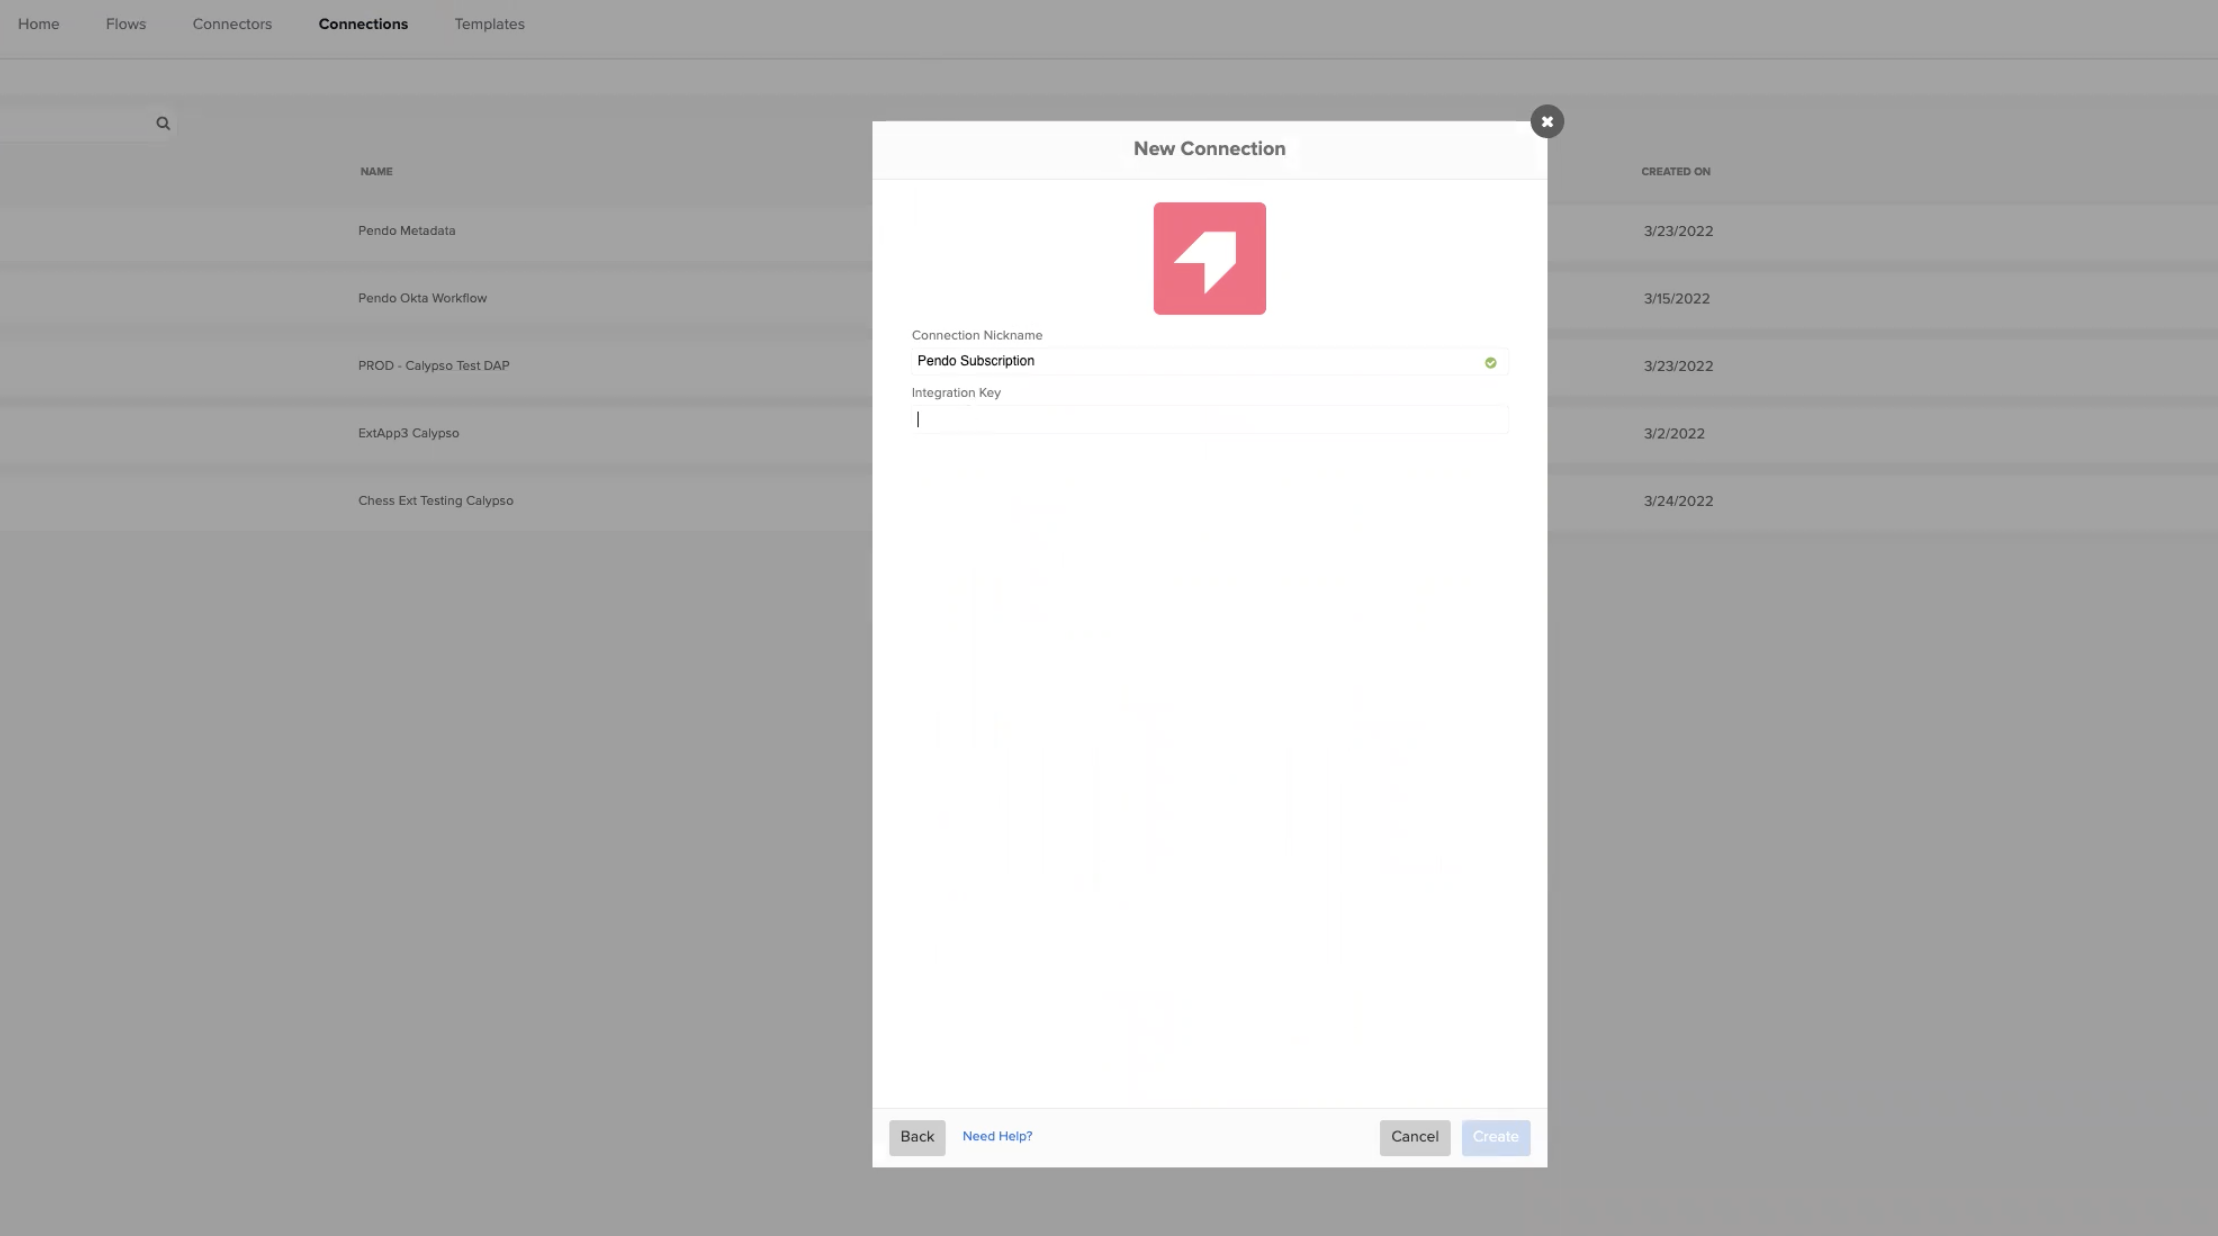Open the Templates tab

pyautogui.click(x=489, y=24)
